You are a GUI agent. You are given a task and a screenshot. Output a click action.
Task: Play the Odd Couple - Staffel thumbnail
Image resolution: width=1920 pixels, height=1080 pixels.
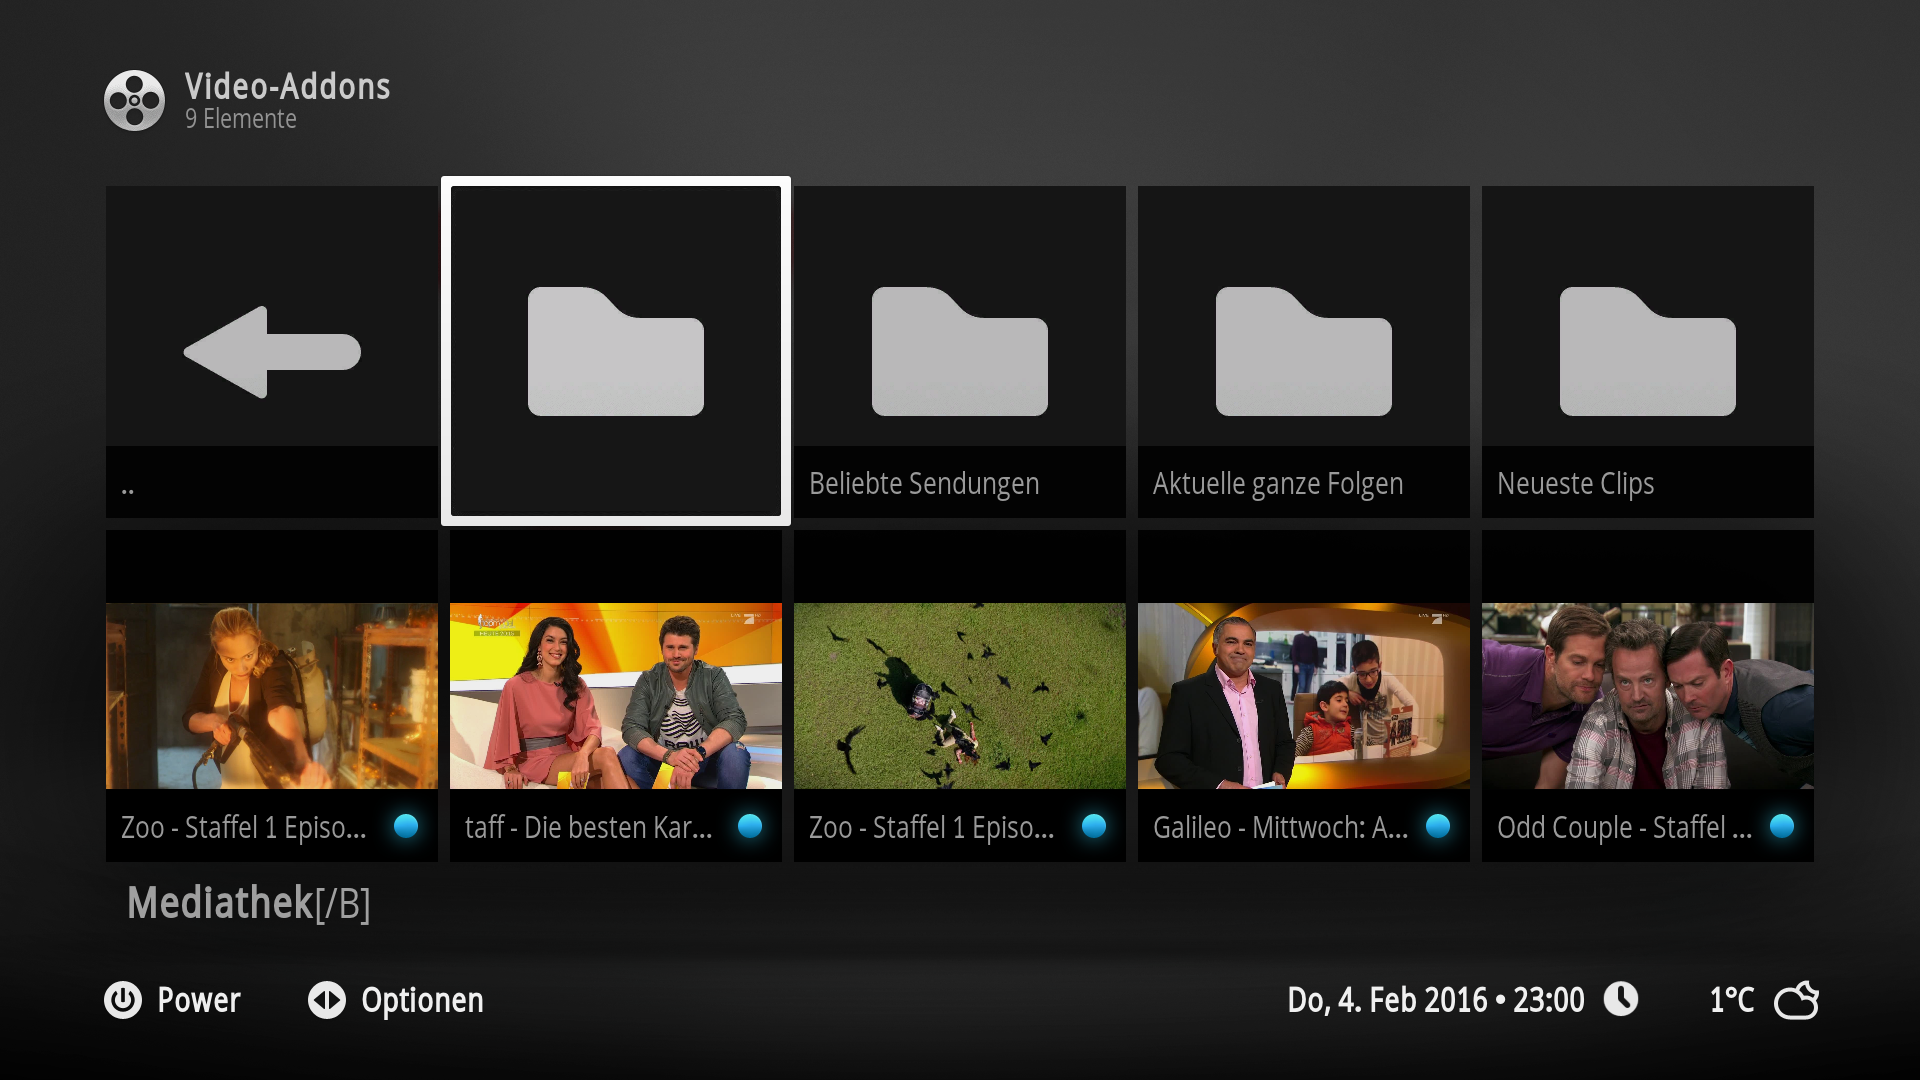tap(1648, 696)
